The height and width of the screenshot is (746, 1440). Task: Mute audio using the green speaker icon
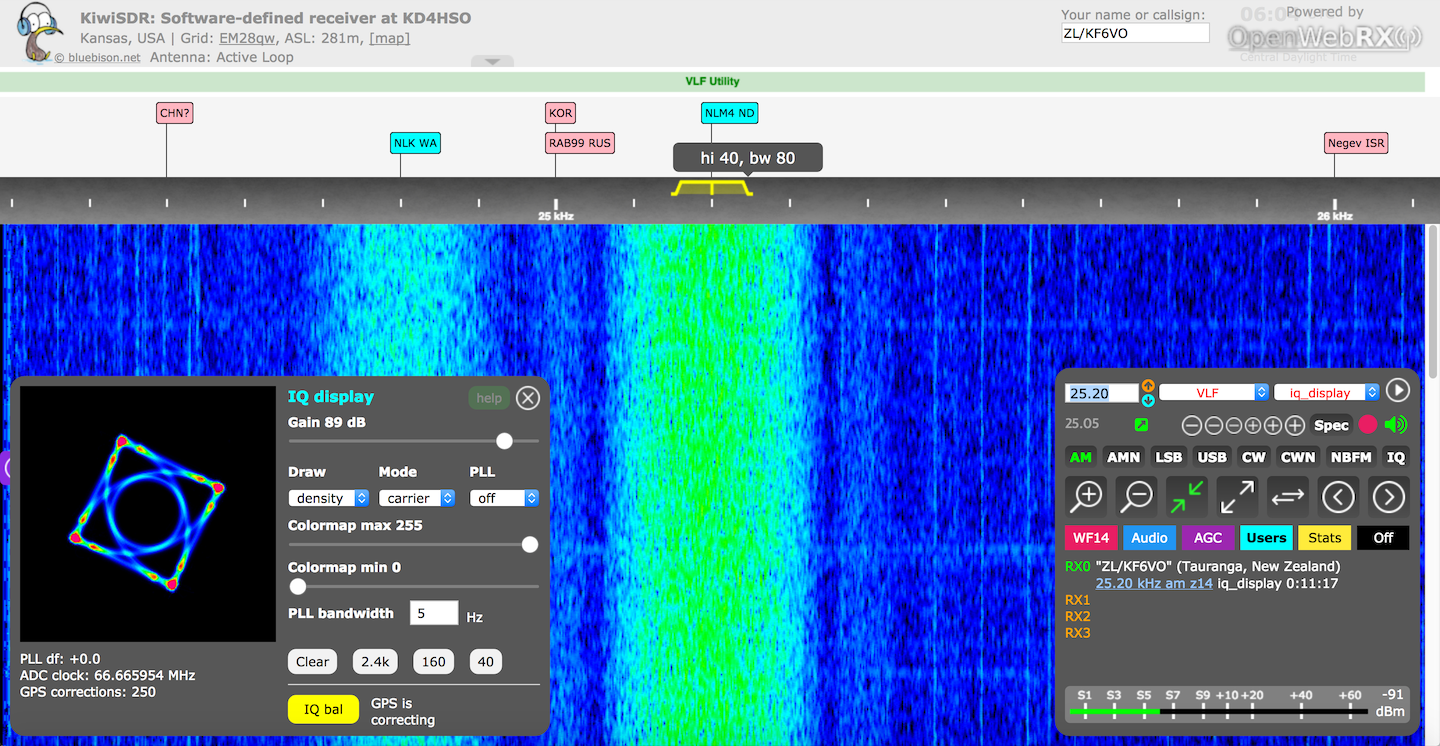(x=1395, y=425)
